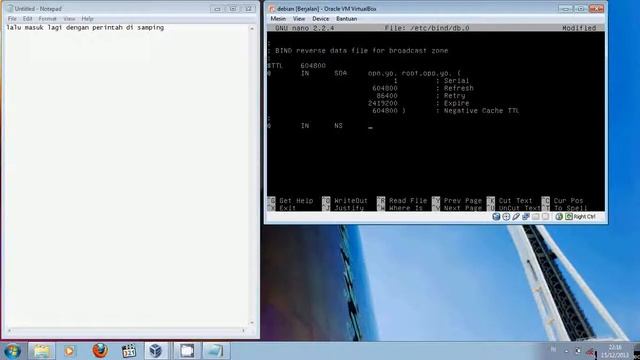Viewport: 640px width, 360px height.
Task: Click 'Get Help' shortcut in nano footer
Action: coord(290,201)
